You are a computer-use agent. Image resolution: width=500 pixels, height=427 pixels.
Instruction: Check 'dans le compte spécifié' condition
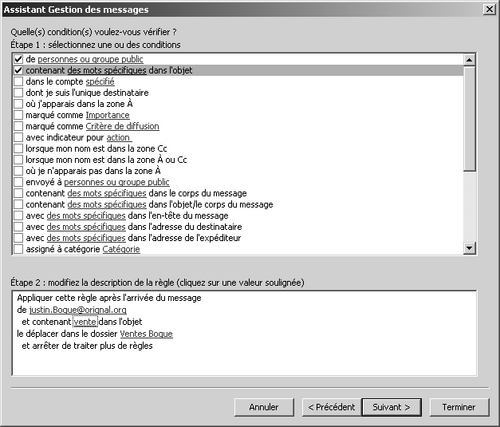click(x=18, y=82)
